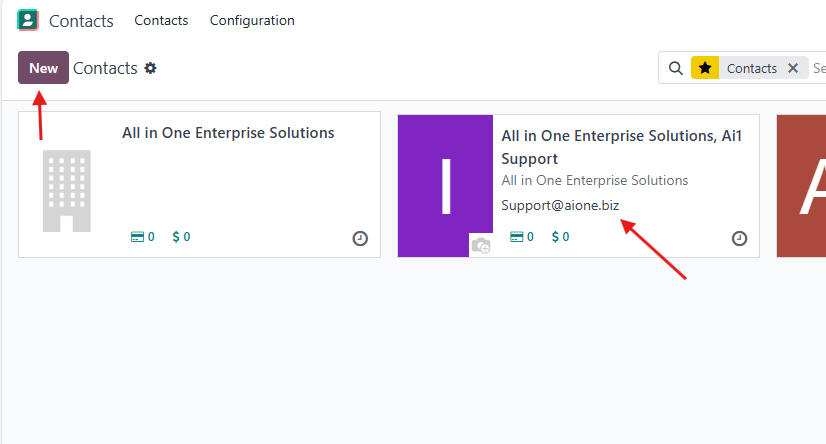
Task: Open the Configuration menu
Action: (252, 20)
